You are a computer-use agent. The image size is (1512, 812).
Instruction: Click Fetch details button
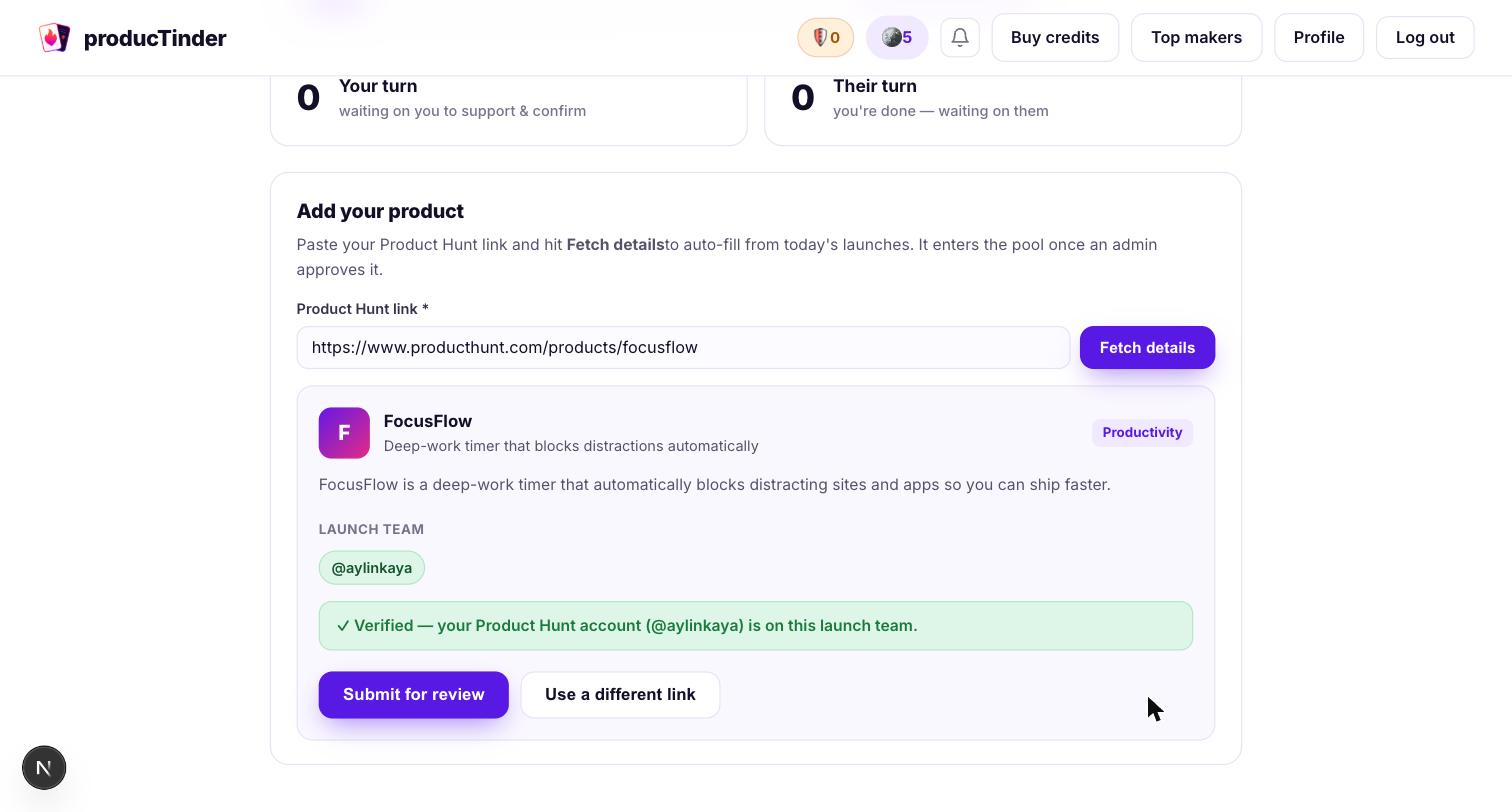pos(1147,348)
